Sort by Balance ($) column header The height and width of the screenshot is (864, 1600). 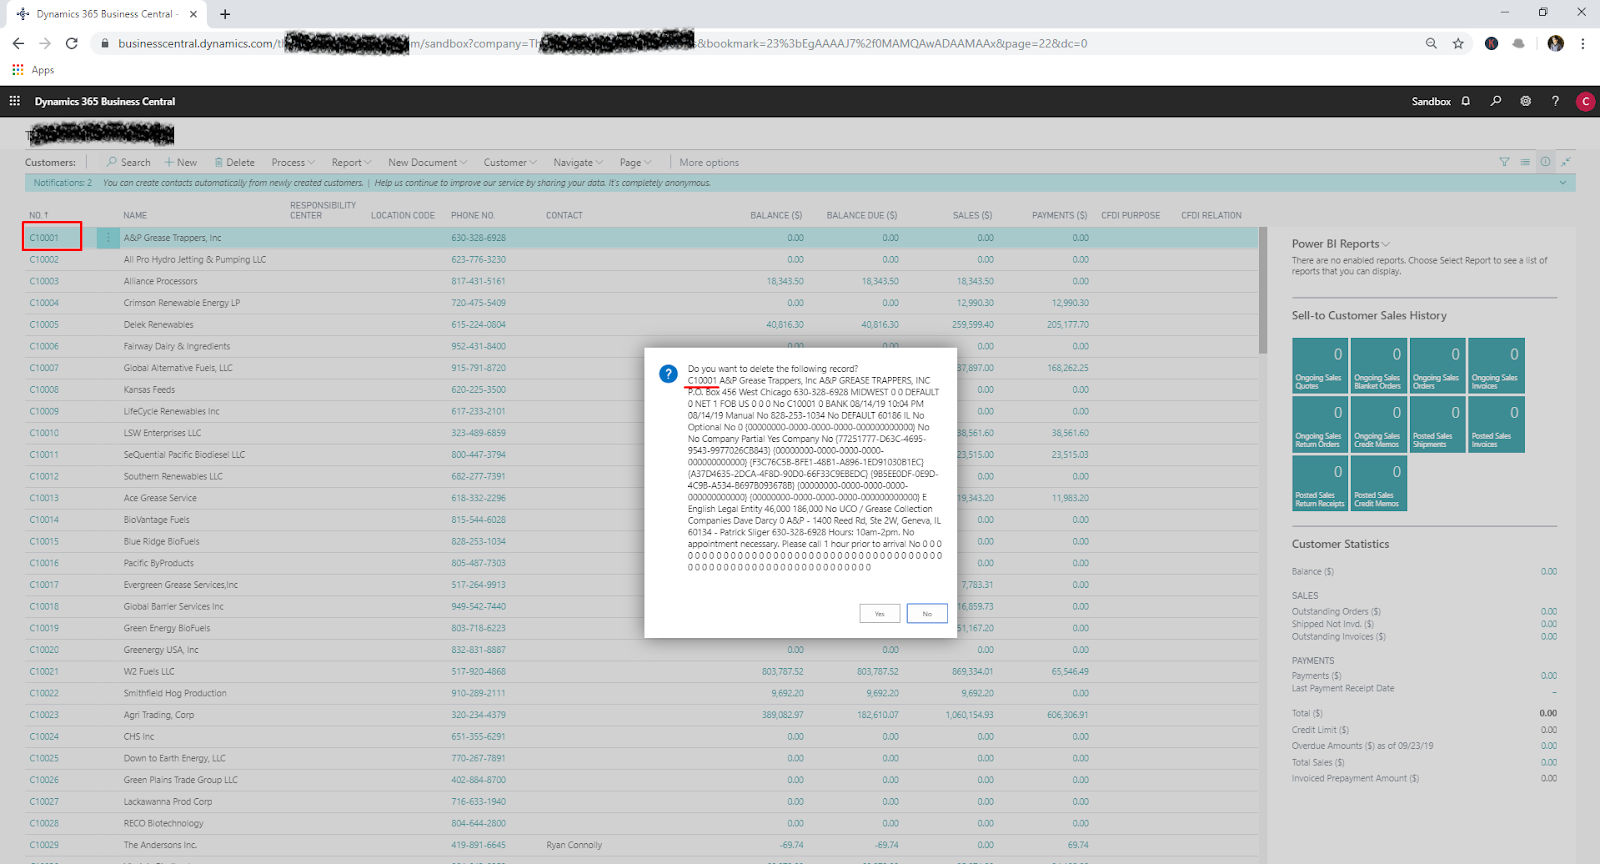pyautogui.click(x=776, y=216)
